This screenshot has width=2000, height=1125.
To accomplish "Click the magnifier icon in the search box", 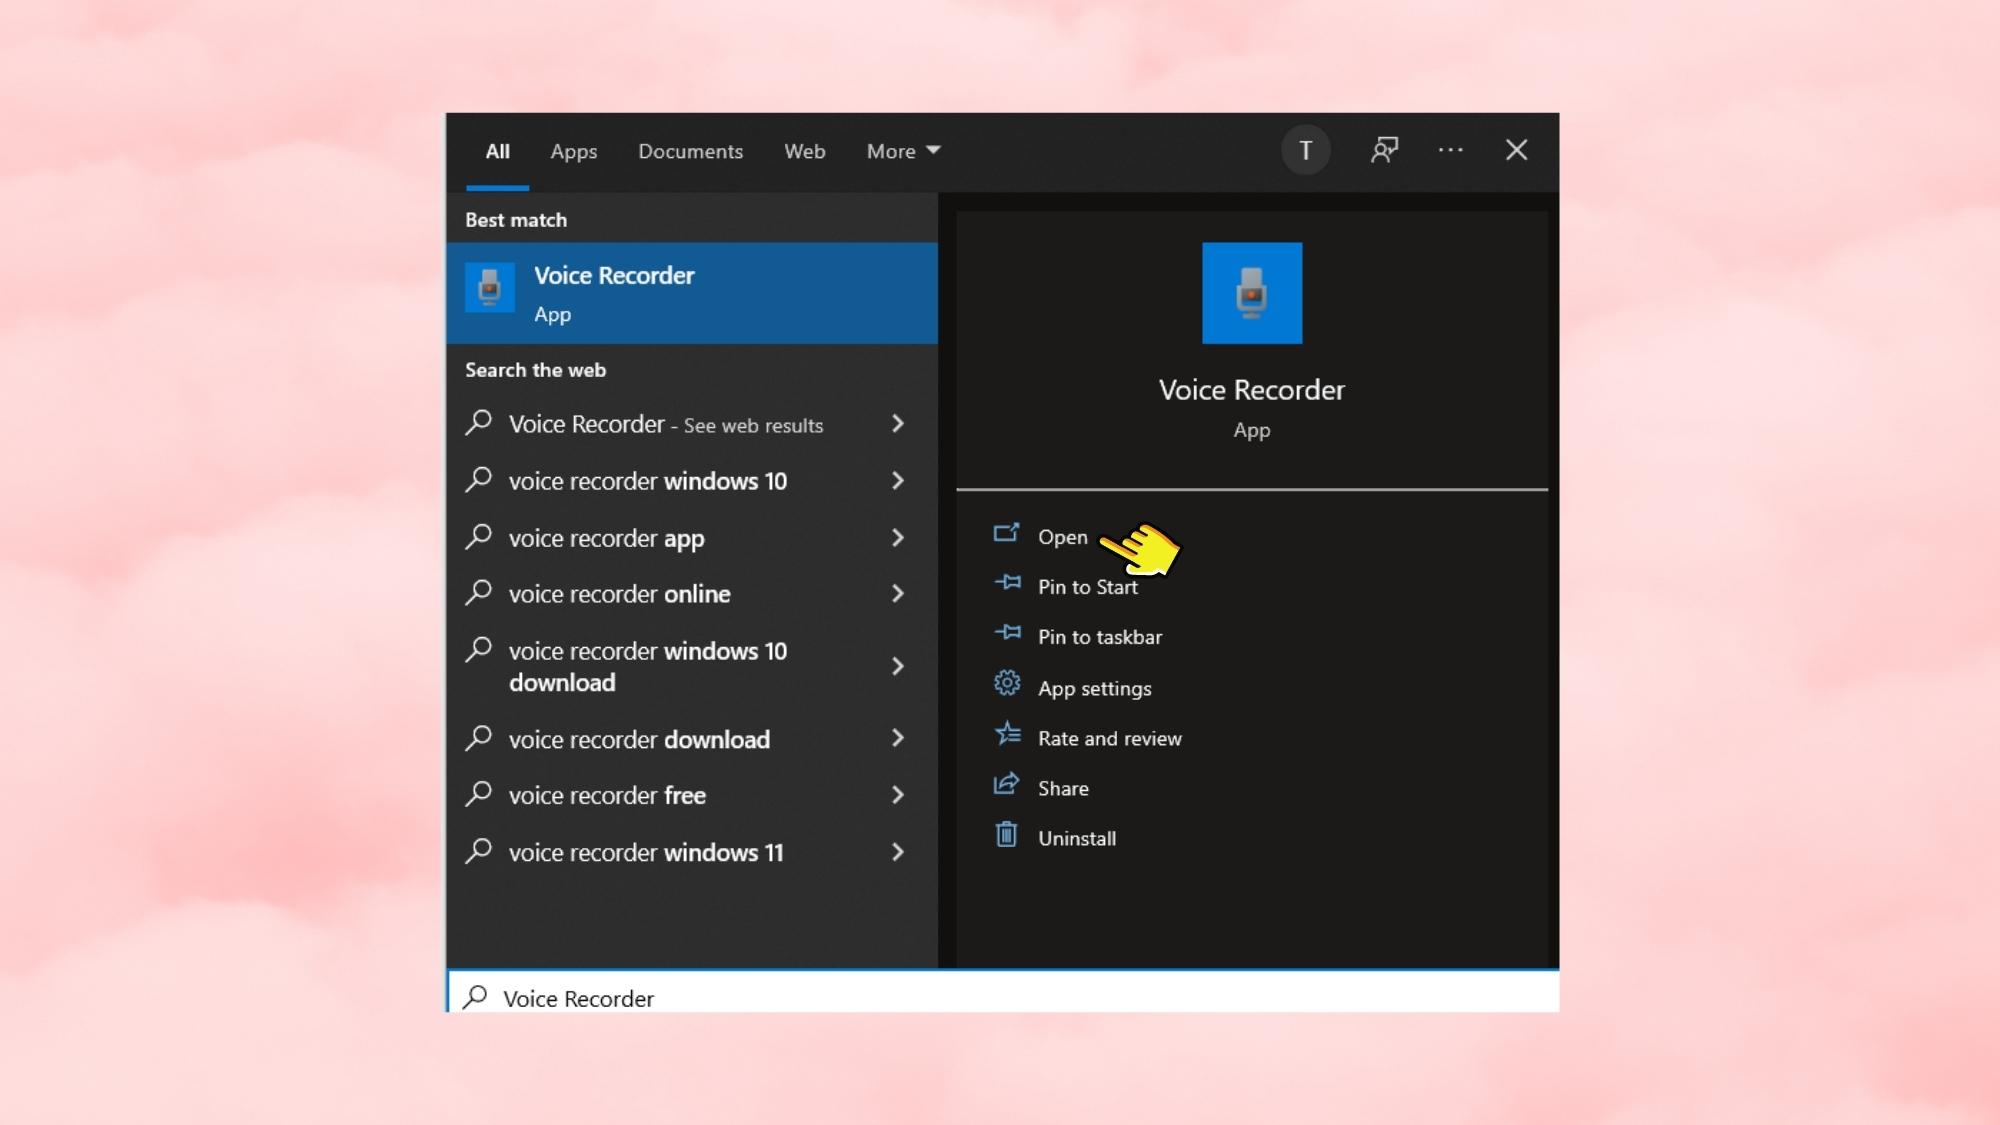I will pyautogui.click(x=475, y=997).
